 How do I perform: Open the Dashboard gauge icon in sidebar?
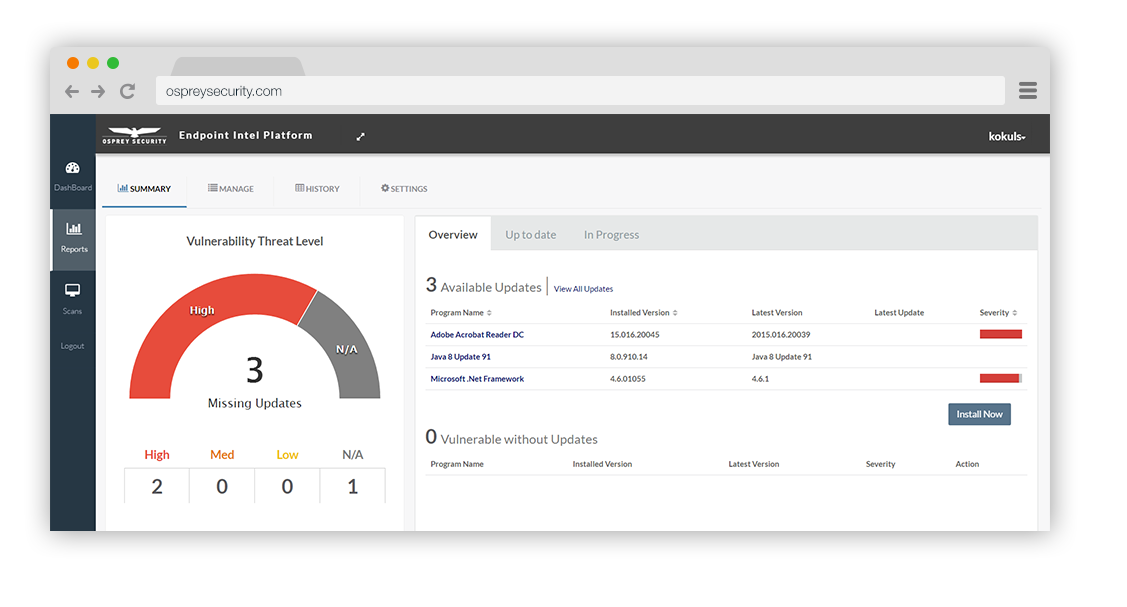[72, 168]
